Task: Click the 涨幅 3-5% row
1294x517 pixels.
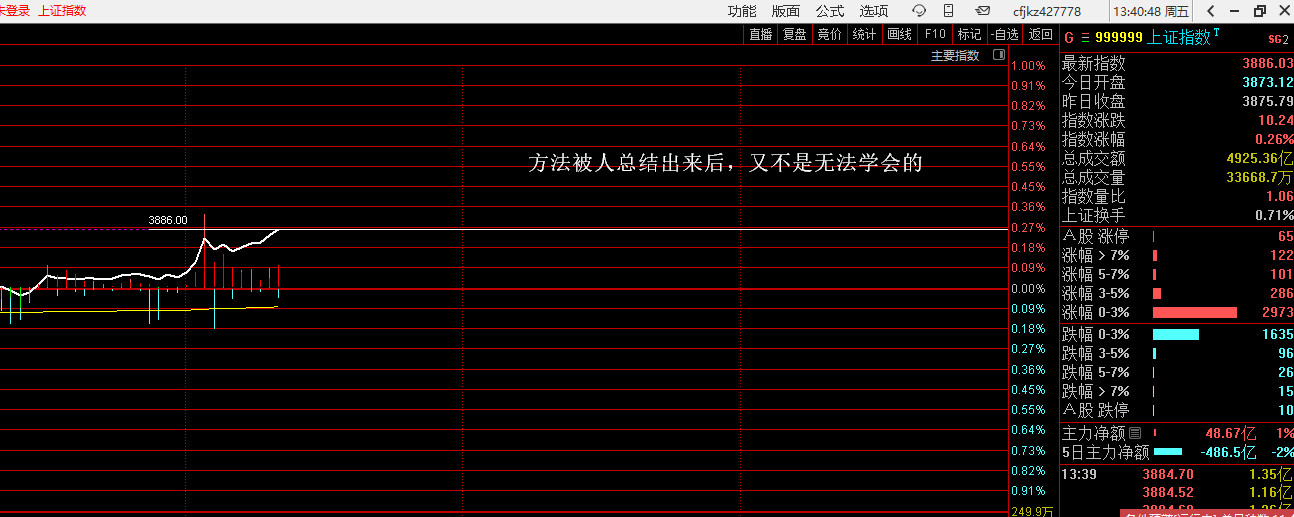Action: (x=1177, y=293)
